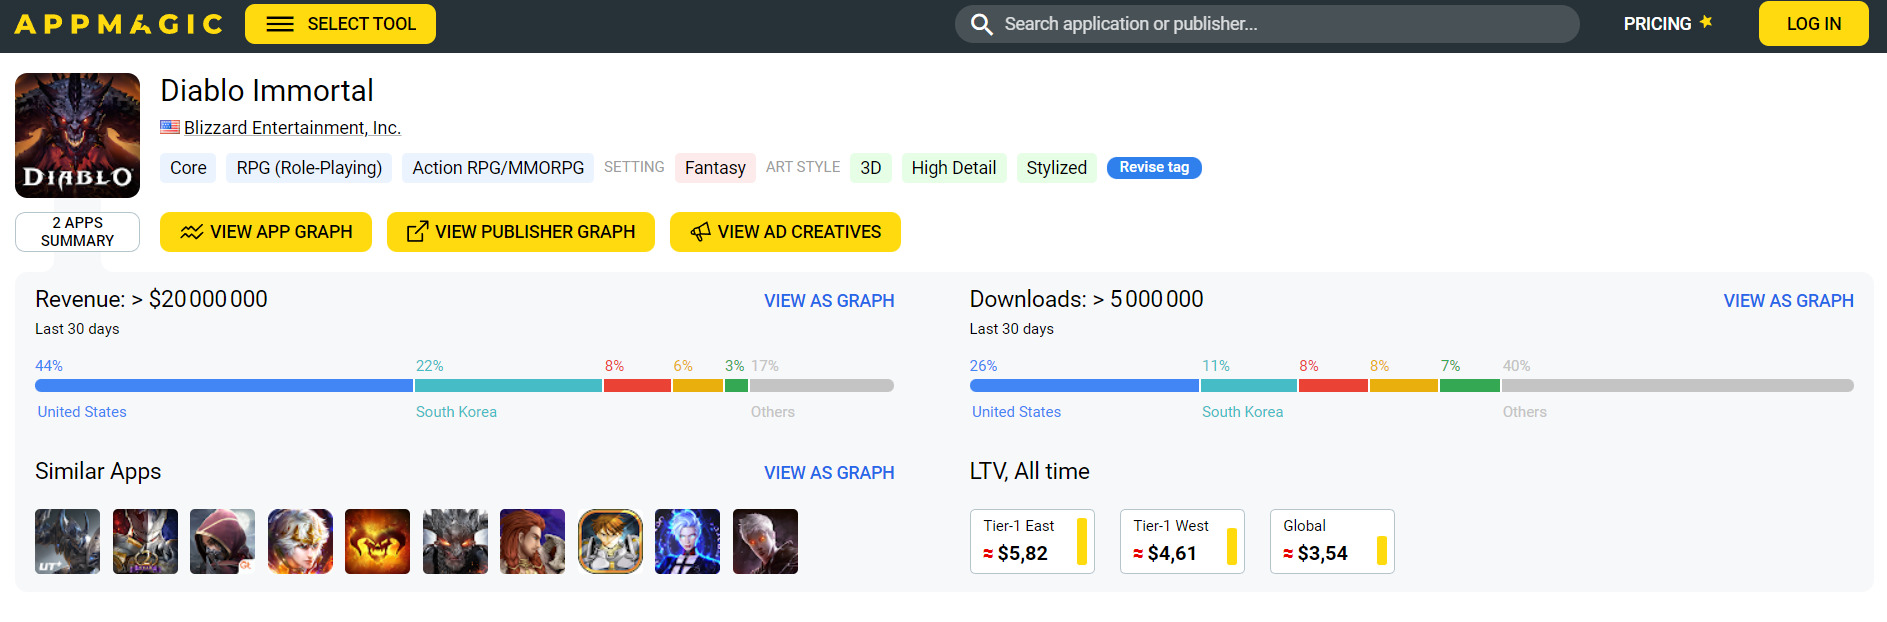The height and width of the screenshot is (622, 1887).
Task: Click South Korea label under Revenue
Action: [x=456, y=412]
